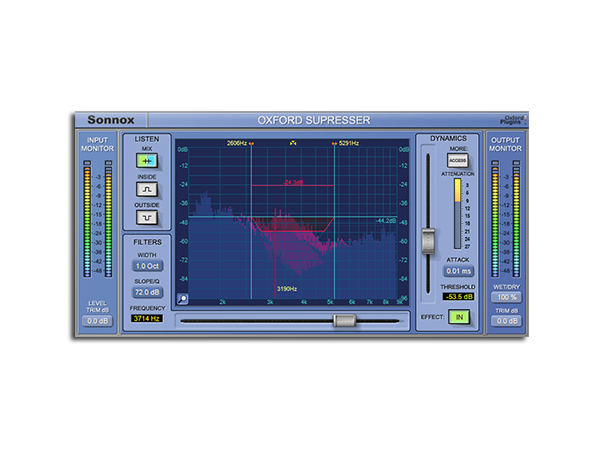Screen dimensions: 600x450
Task: Click the Sonnox logo
Action: [111, 120]
